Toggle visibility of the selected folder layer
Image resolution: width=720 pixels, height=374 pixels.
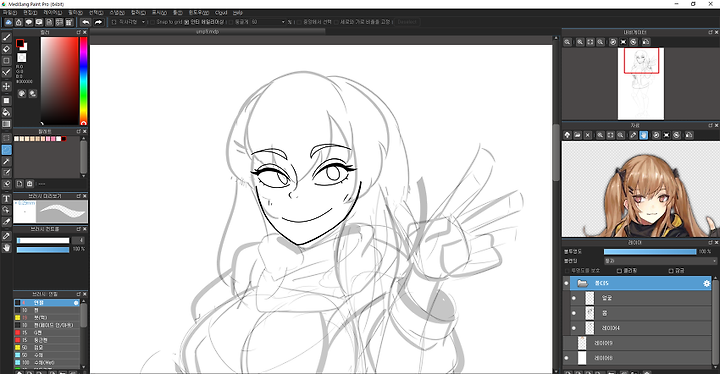pyautogui.click(x=566, y=283)
